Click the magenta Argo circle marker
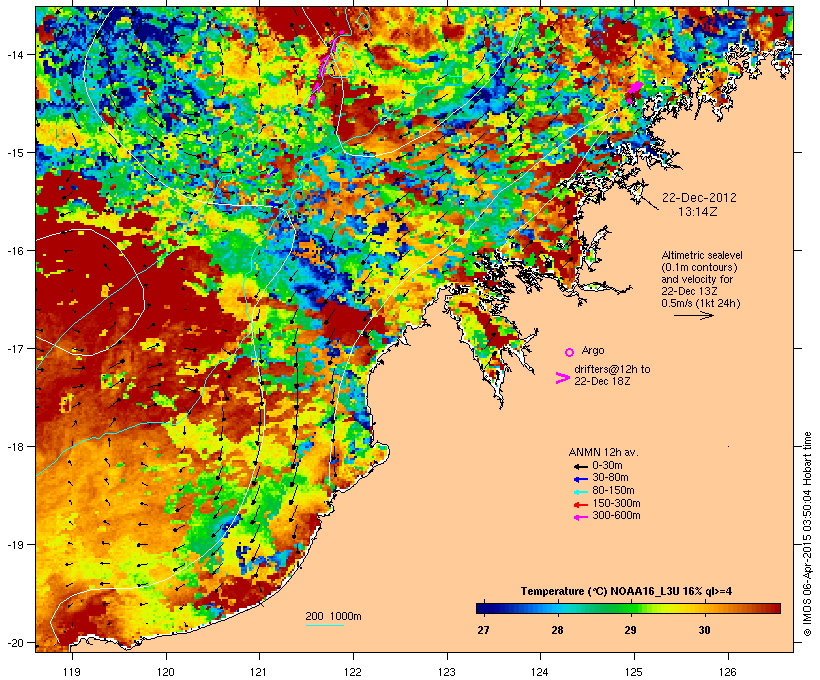This screenshot has height=680, width=820. tap(570, 352)
